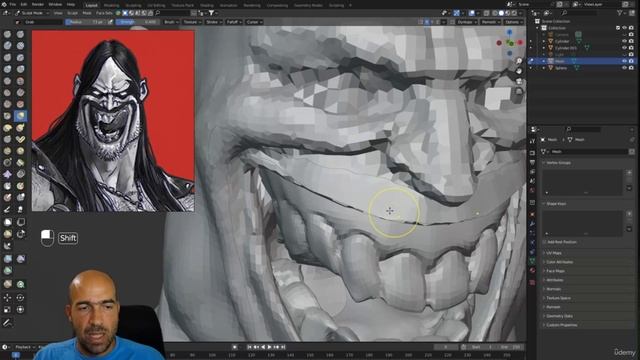This screenshot has height=360, width=640.
Task: Select the Pinch brush tool
Action: pos(7,116)
